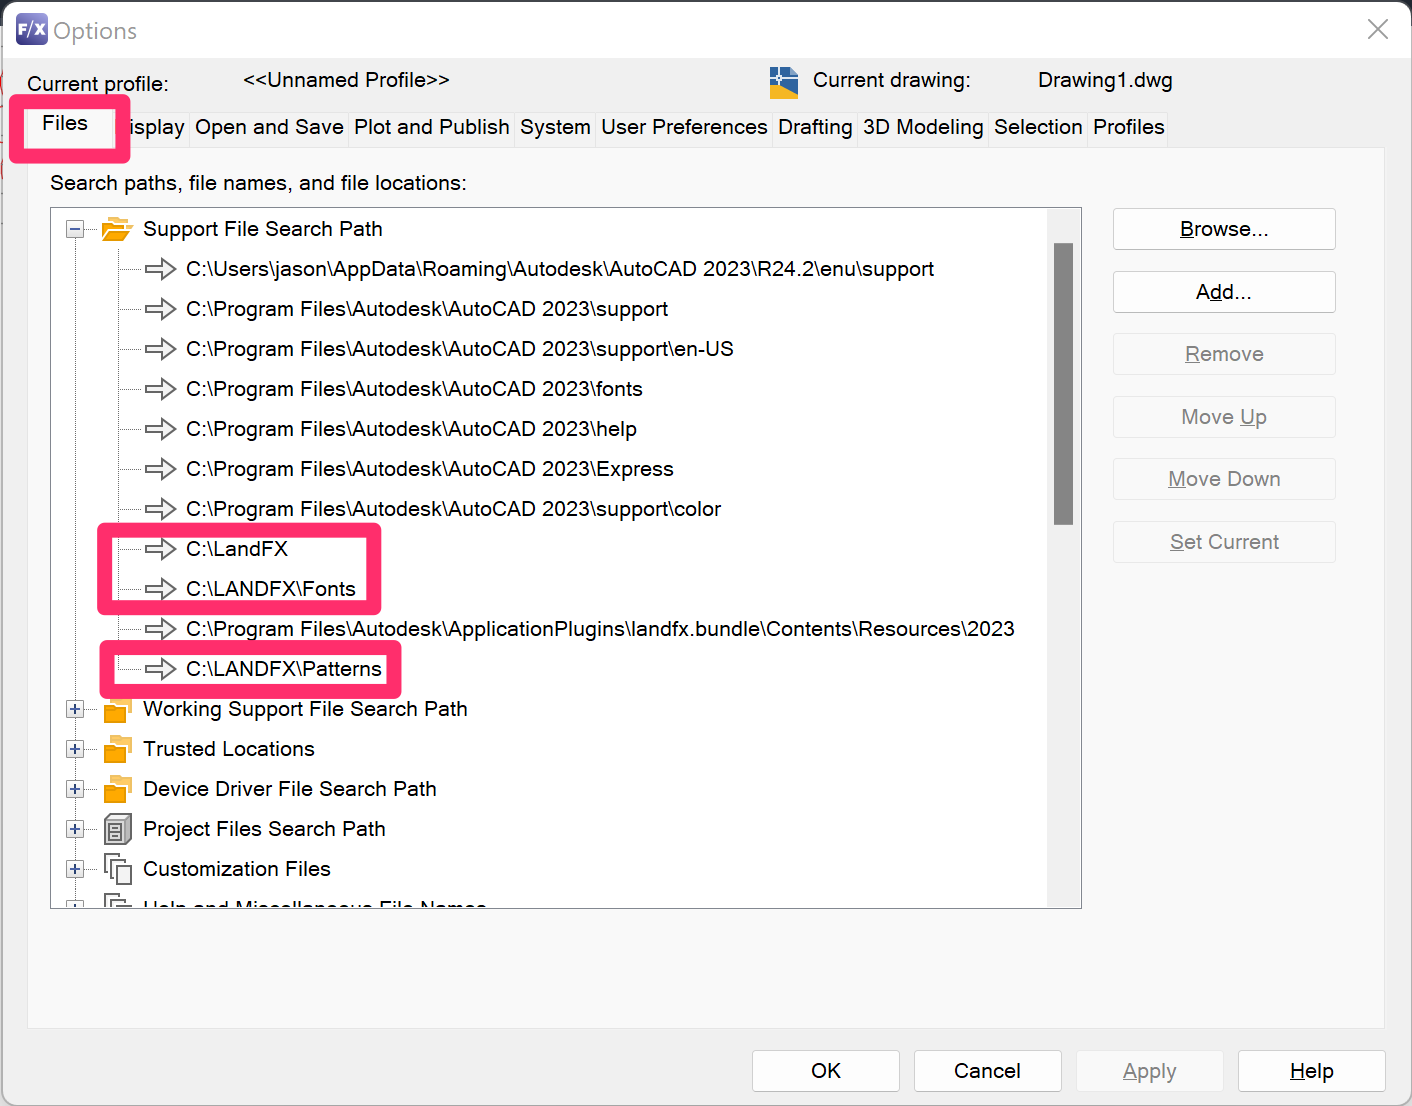Screen dimensions: 1412x1106
Task: Click the Apply button
Action: click(x=1149, y=1071)
